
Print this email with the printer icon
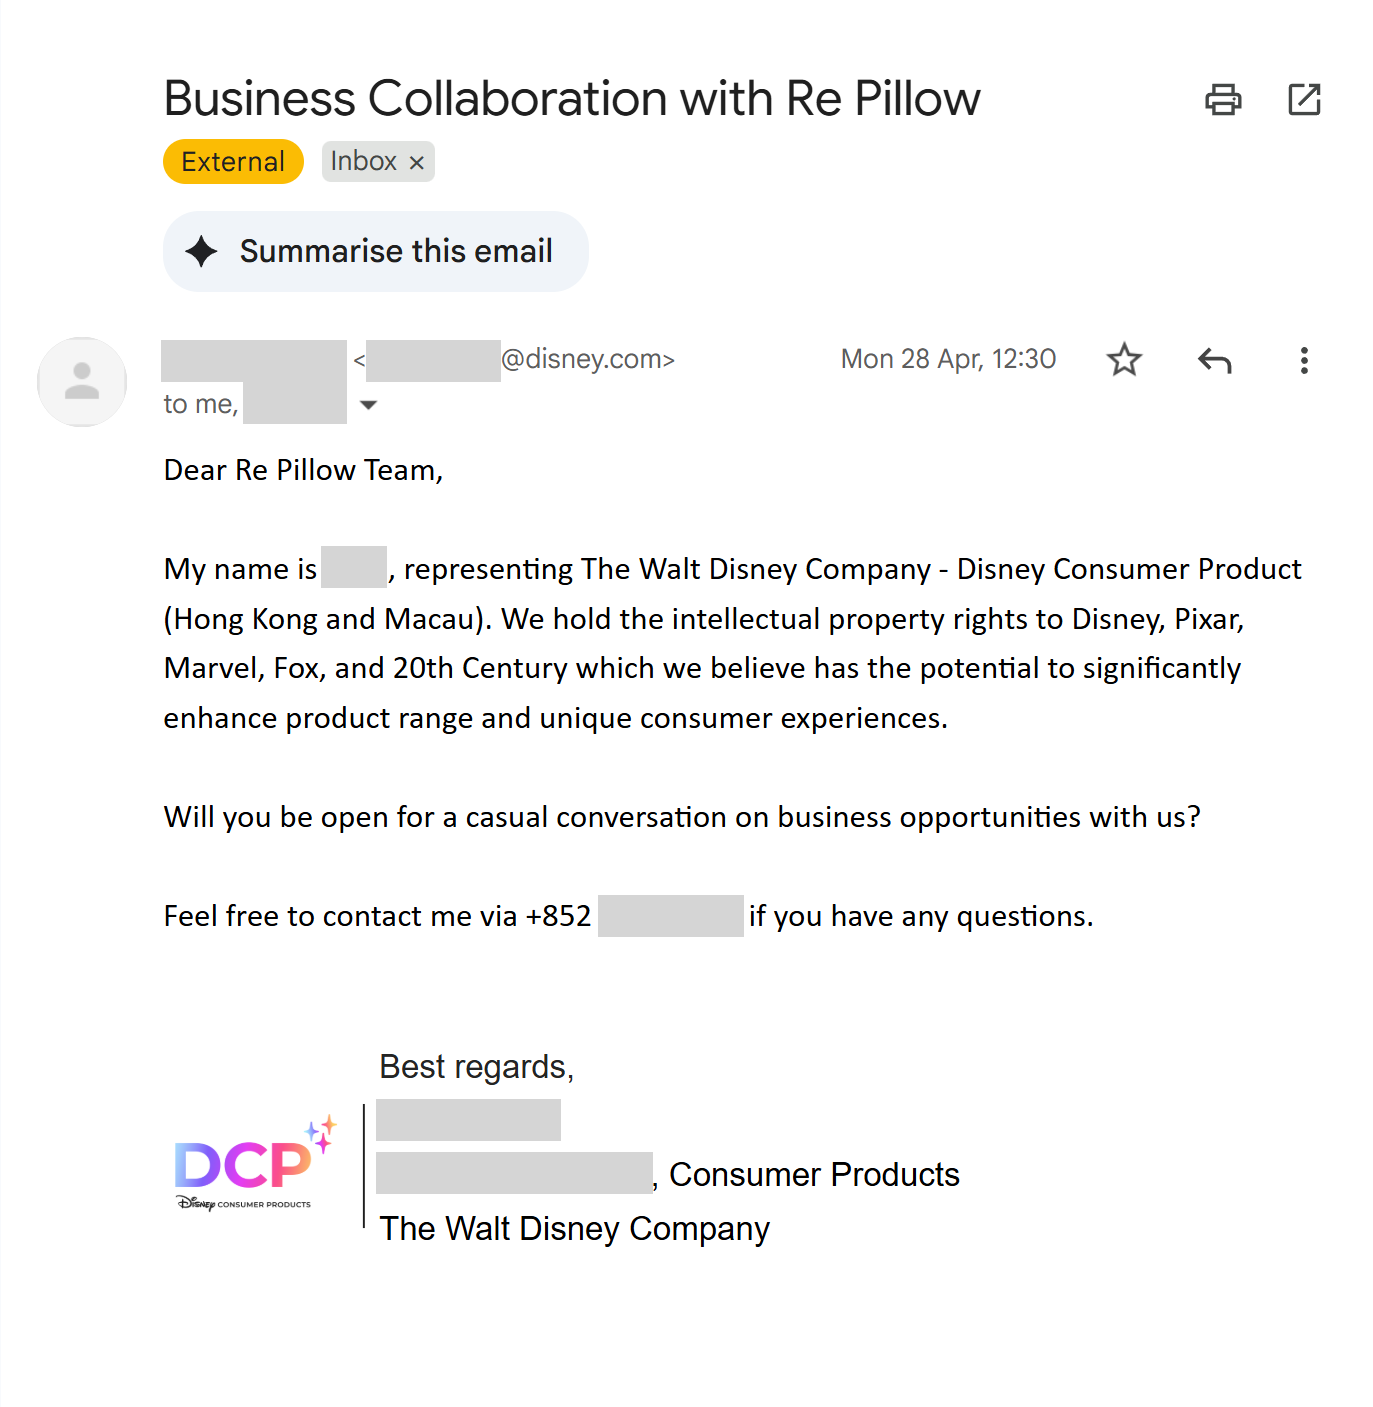(x=1222, y=100)
